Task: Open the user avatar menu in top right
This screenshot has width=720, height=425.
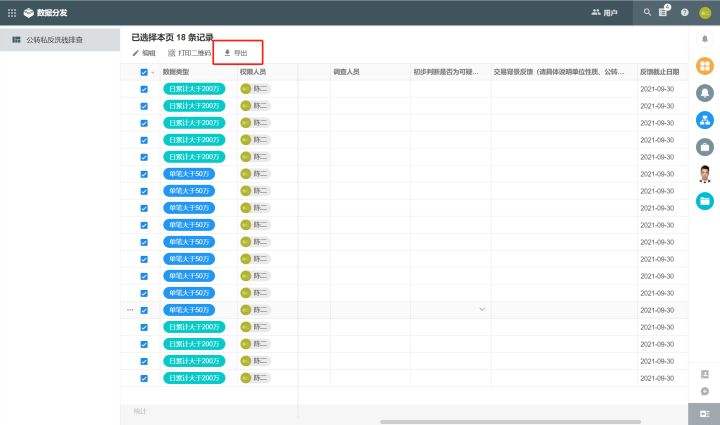Action: (705, 12)
